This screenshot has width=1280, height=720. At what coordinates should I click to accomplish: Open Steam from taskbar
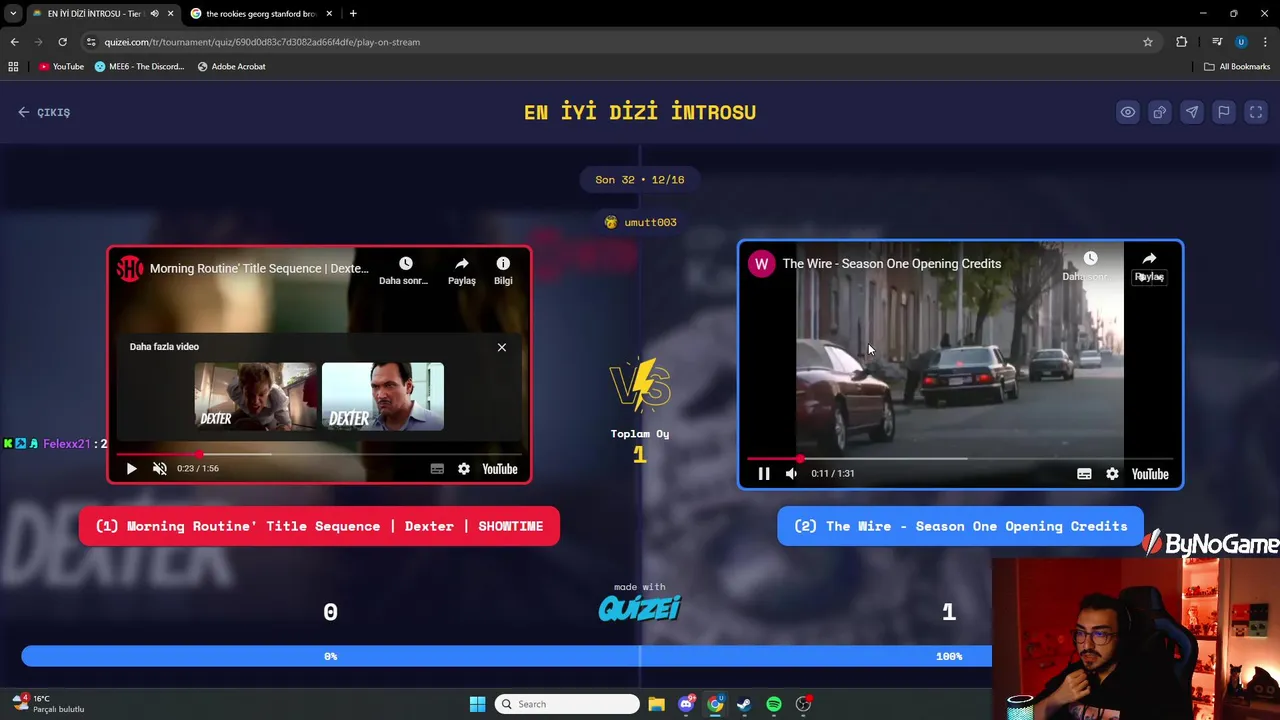coord(744,704)
